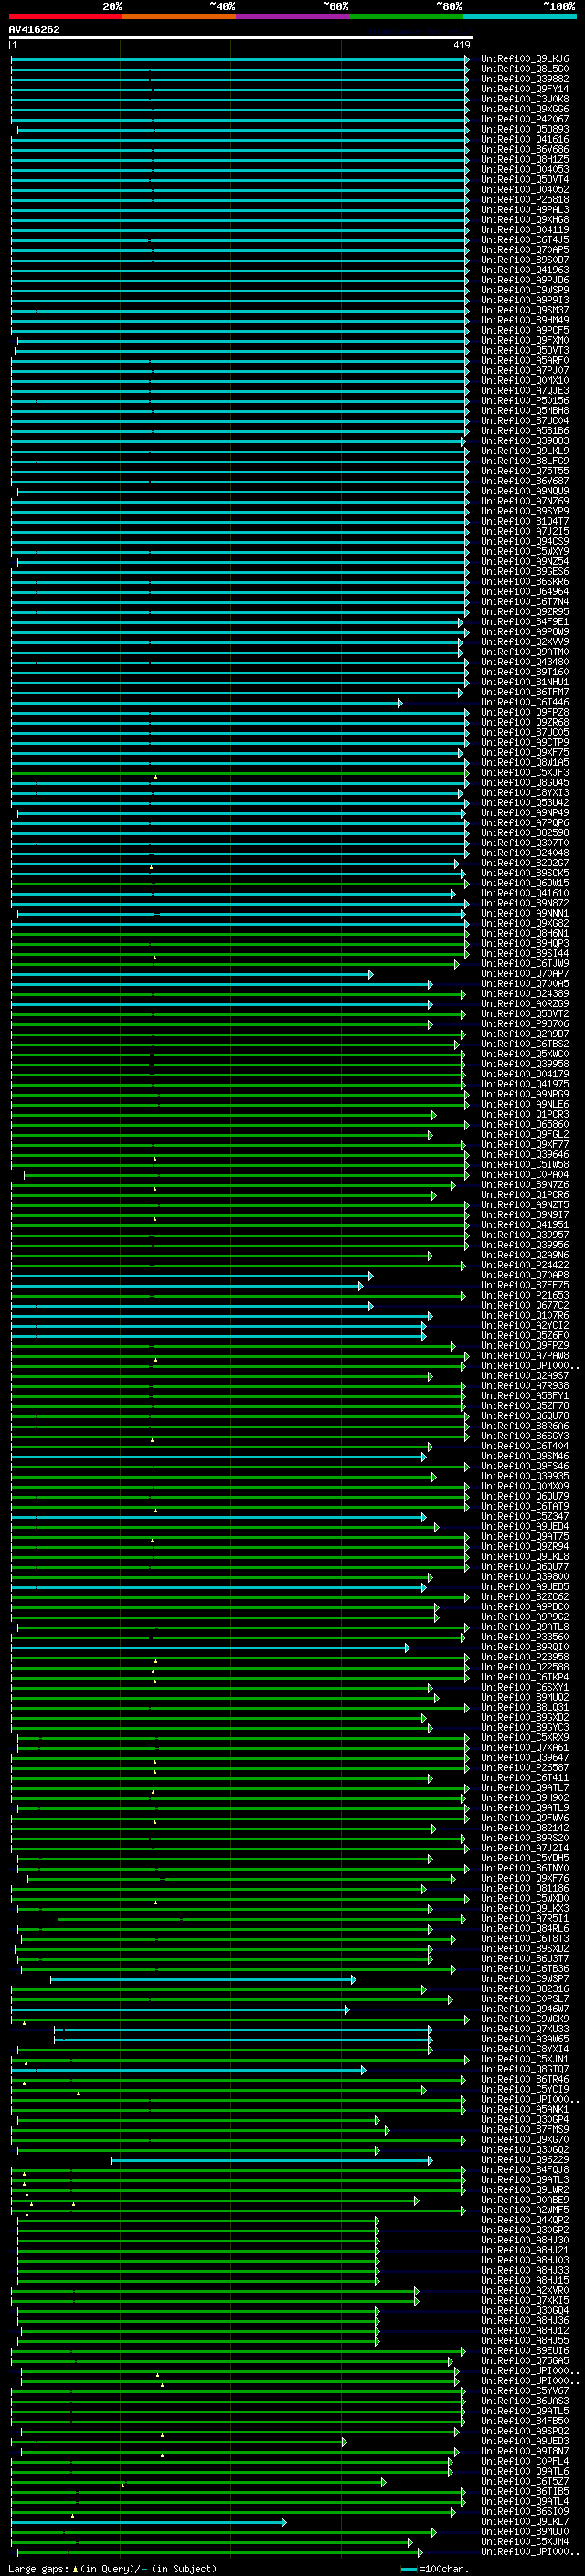Choose UniRef100_A8HJ21 label
This screenshot has width=585, height=2576.
pyautogui.click(x=525, y=2250)
